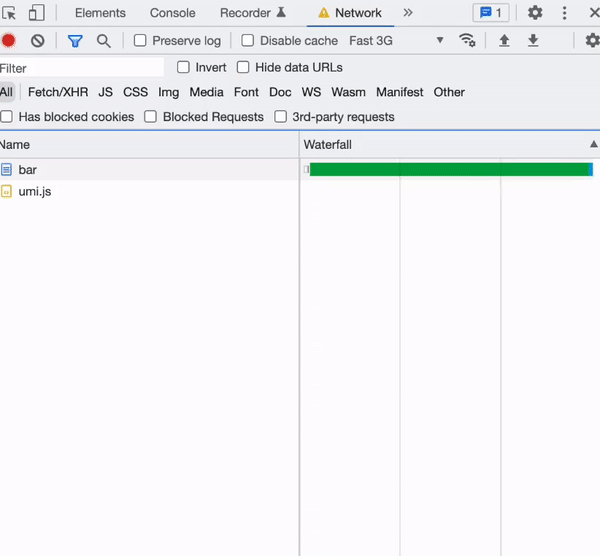This screenshot has height=556, width=600.
Task: Open the three-dot customize menu
Action: (564, 13)
